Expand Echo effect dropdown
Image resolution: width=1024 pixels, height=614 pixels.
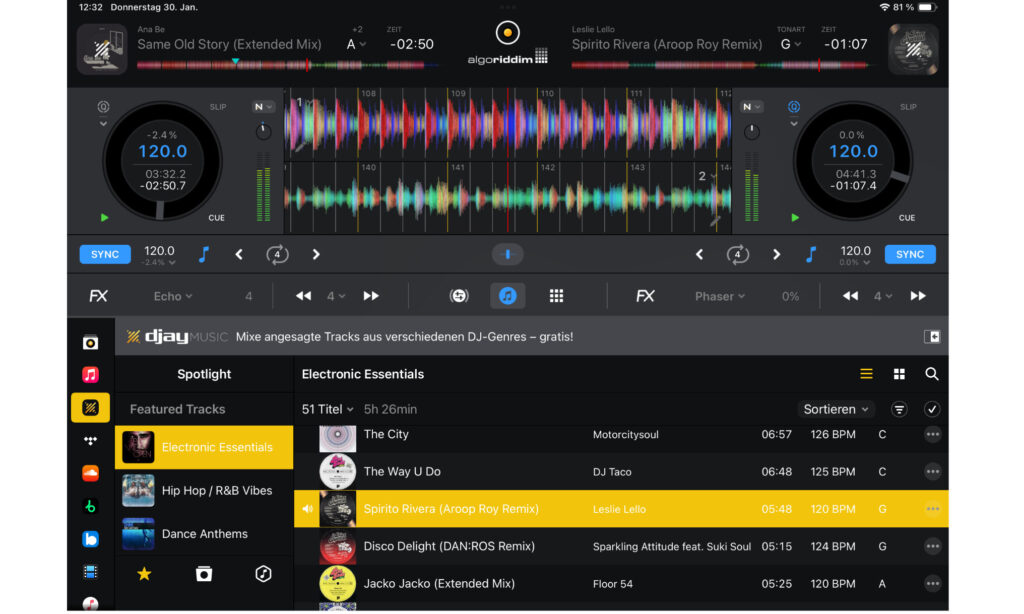coord(173,297)
